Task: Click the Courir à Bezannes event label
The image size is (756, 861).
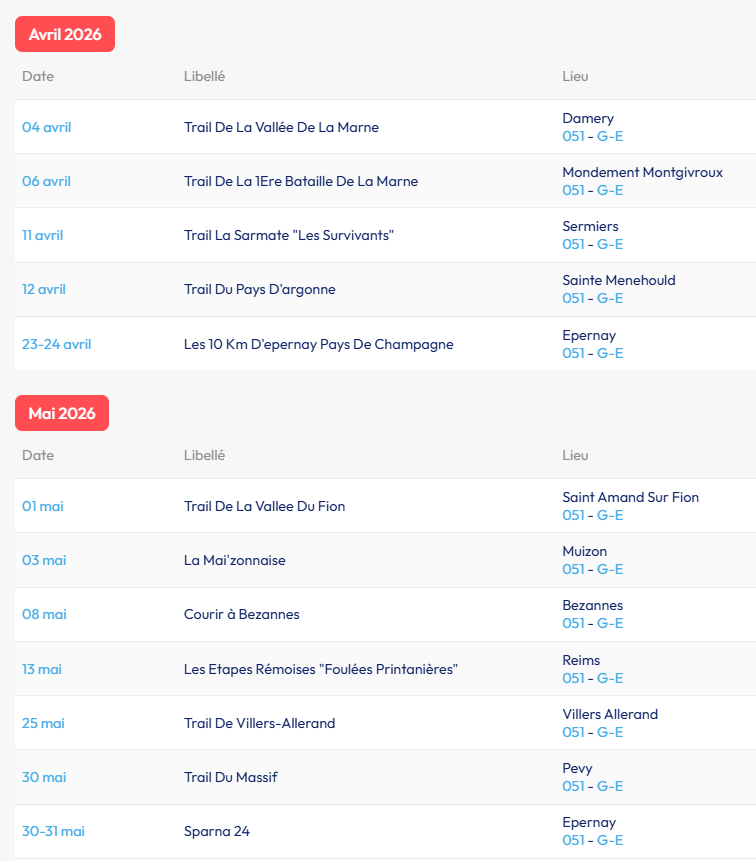Action: tap(242, 614)
